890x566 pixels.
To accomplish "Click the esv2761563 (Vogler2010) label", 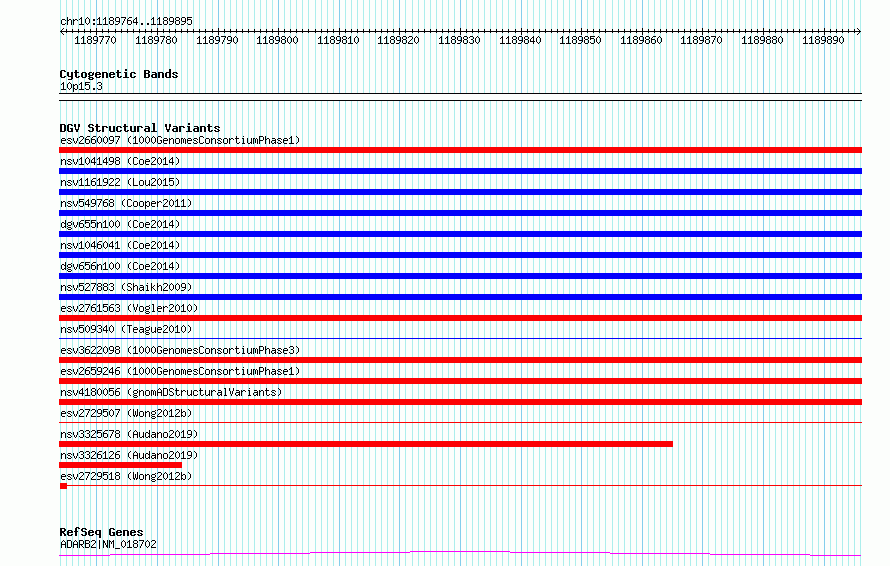I will (129, 308).
